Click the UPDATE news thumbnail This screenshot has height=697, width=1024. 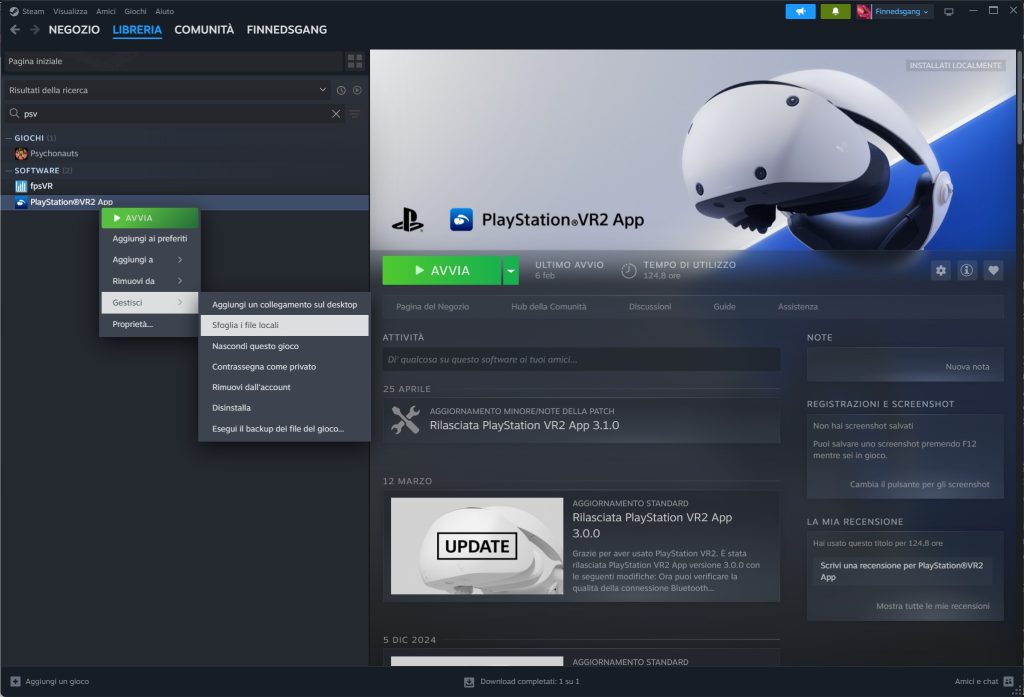[477, 546]
